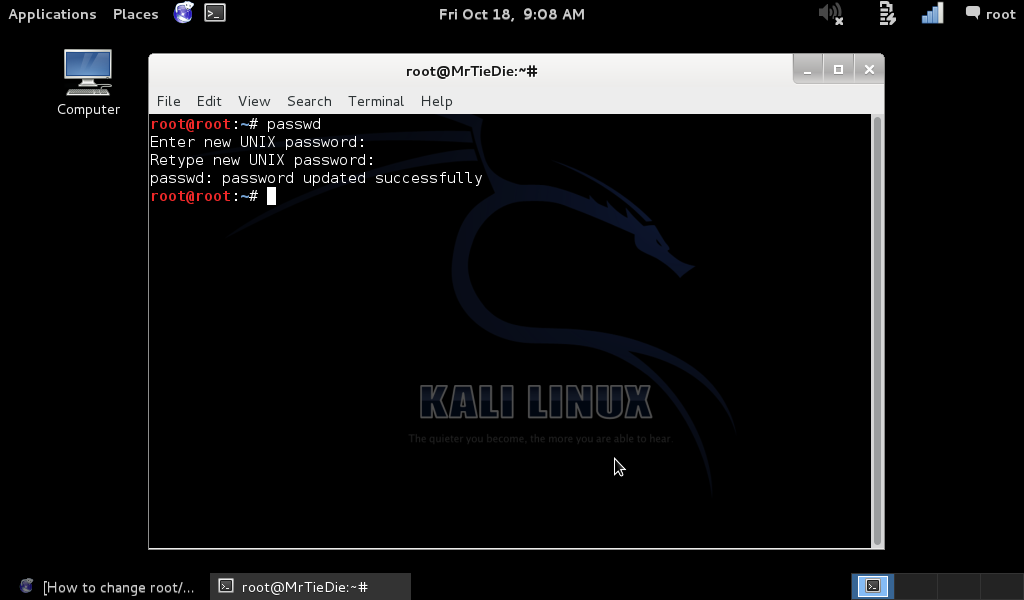Switch to fourth workspace in pager
1024x600 pixels.
click(x=1001, y=586)
